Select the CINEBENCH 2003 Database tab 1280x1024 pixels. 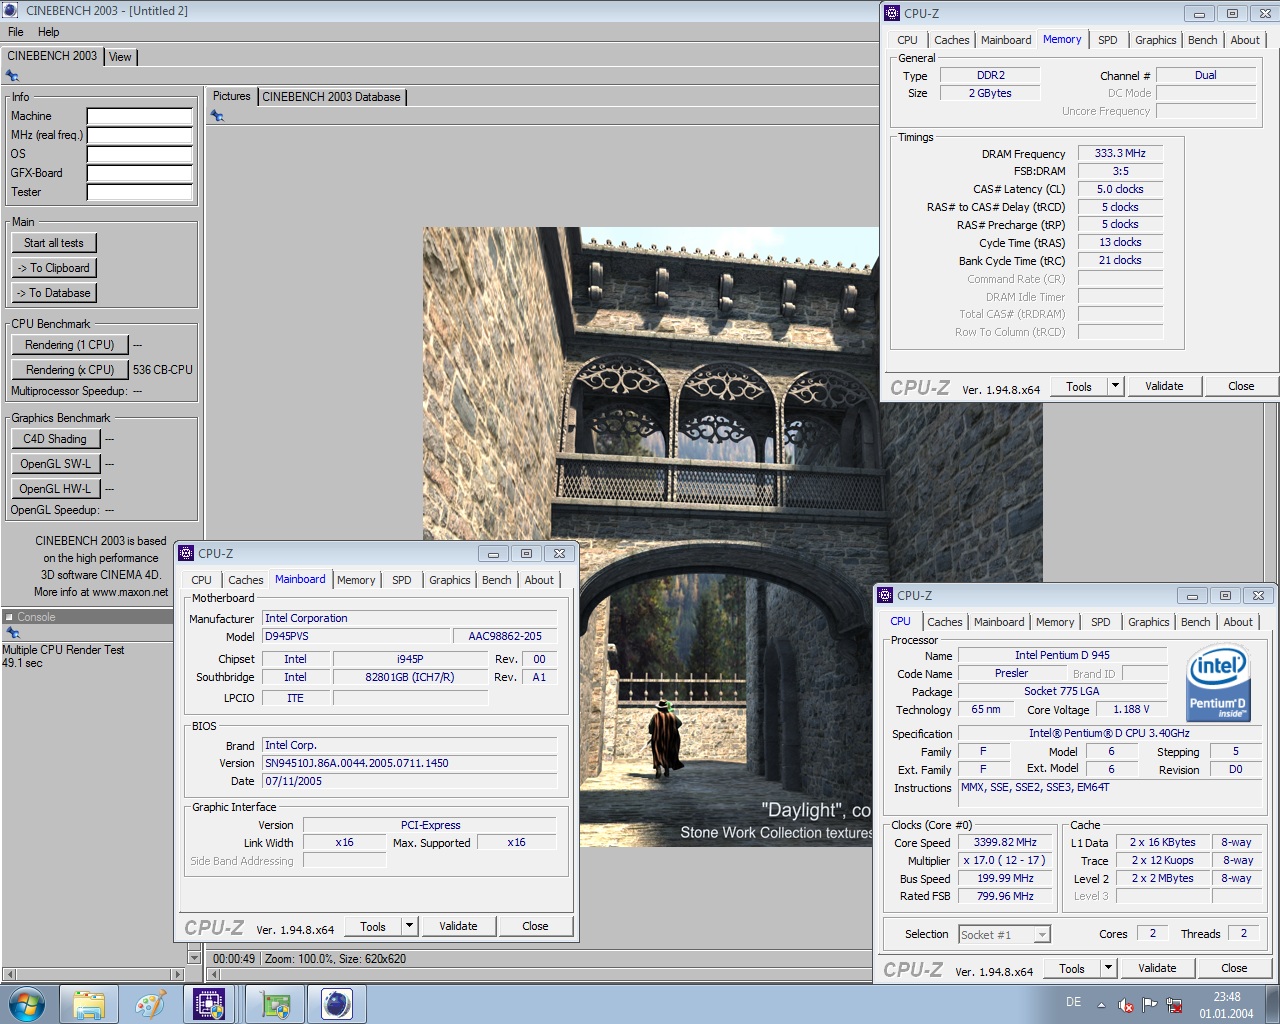pos(332,97)
